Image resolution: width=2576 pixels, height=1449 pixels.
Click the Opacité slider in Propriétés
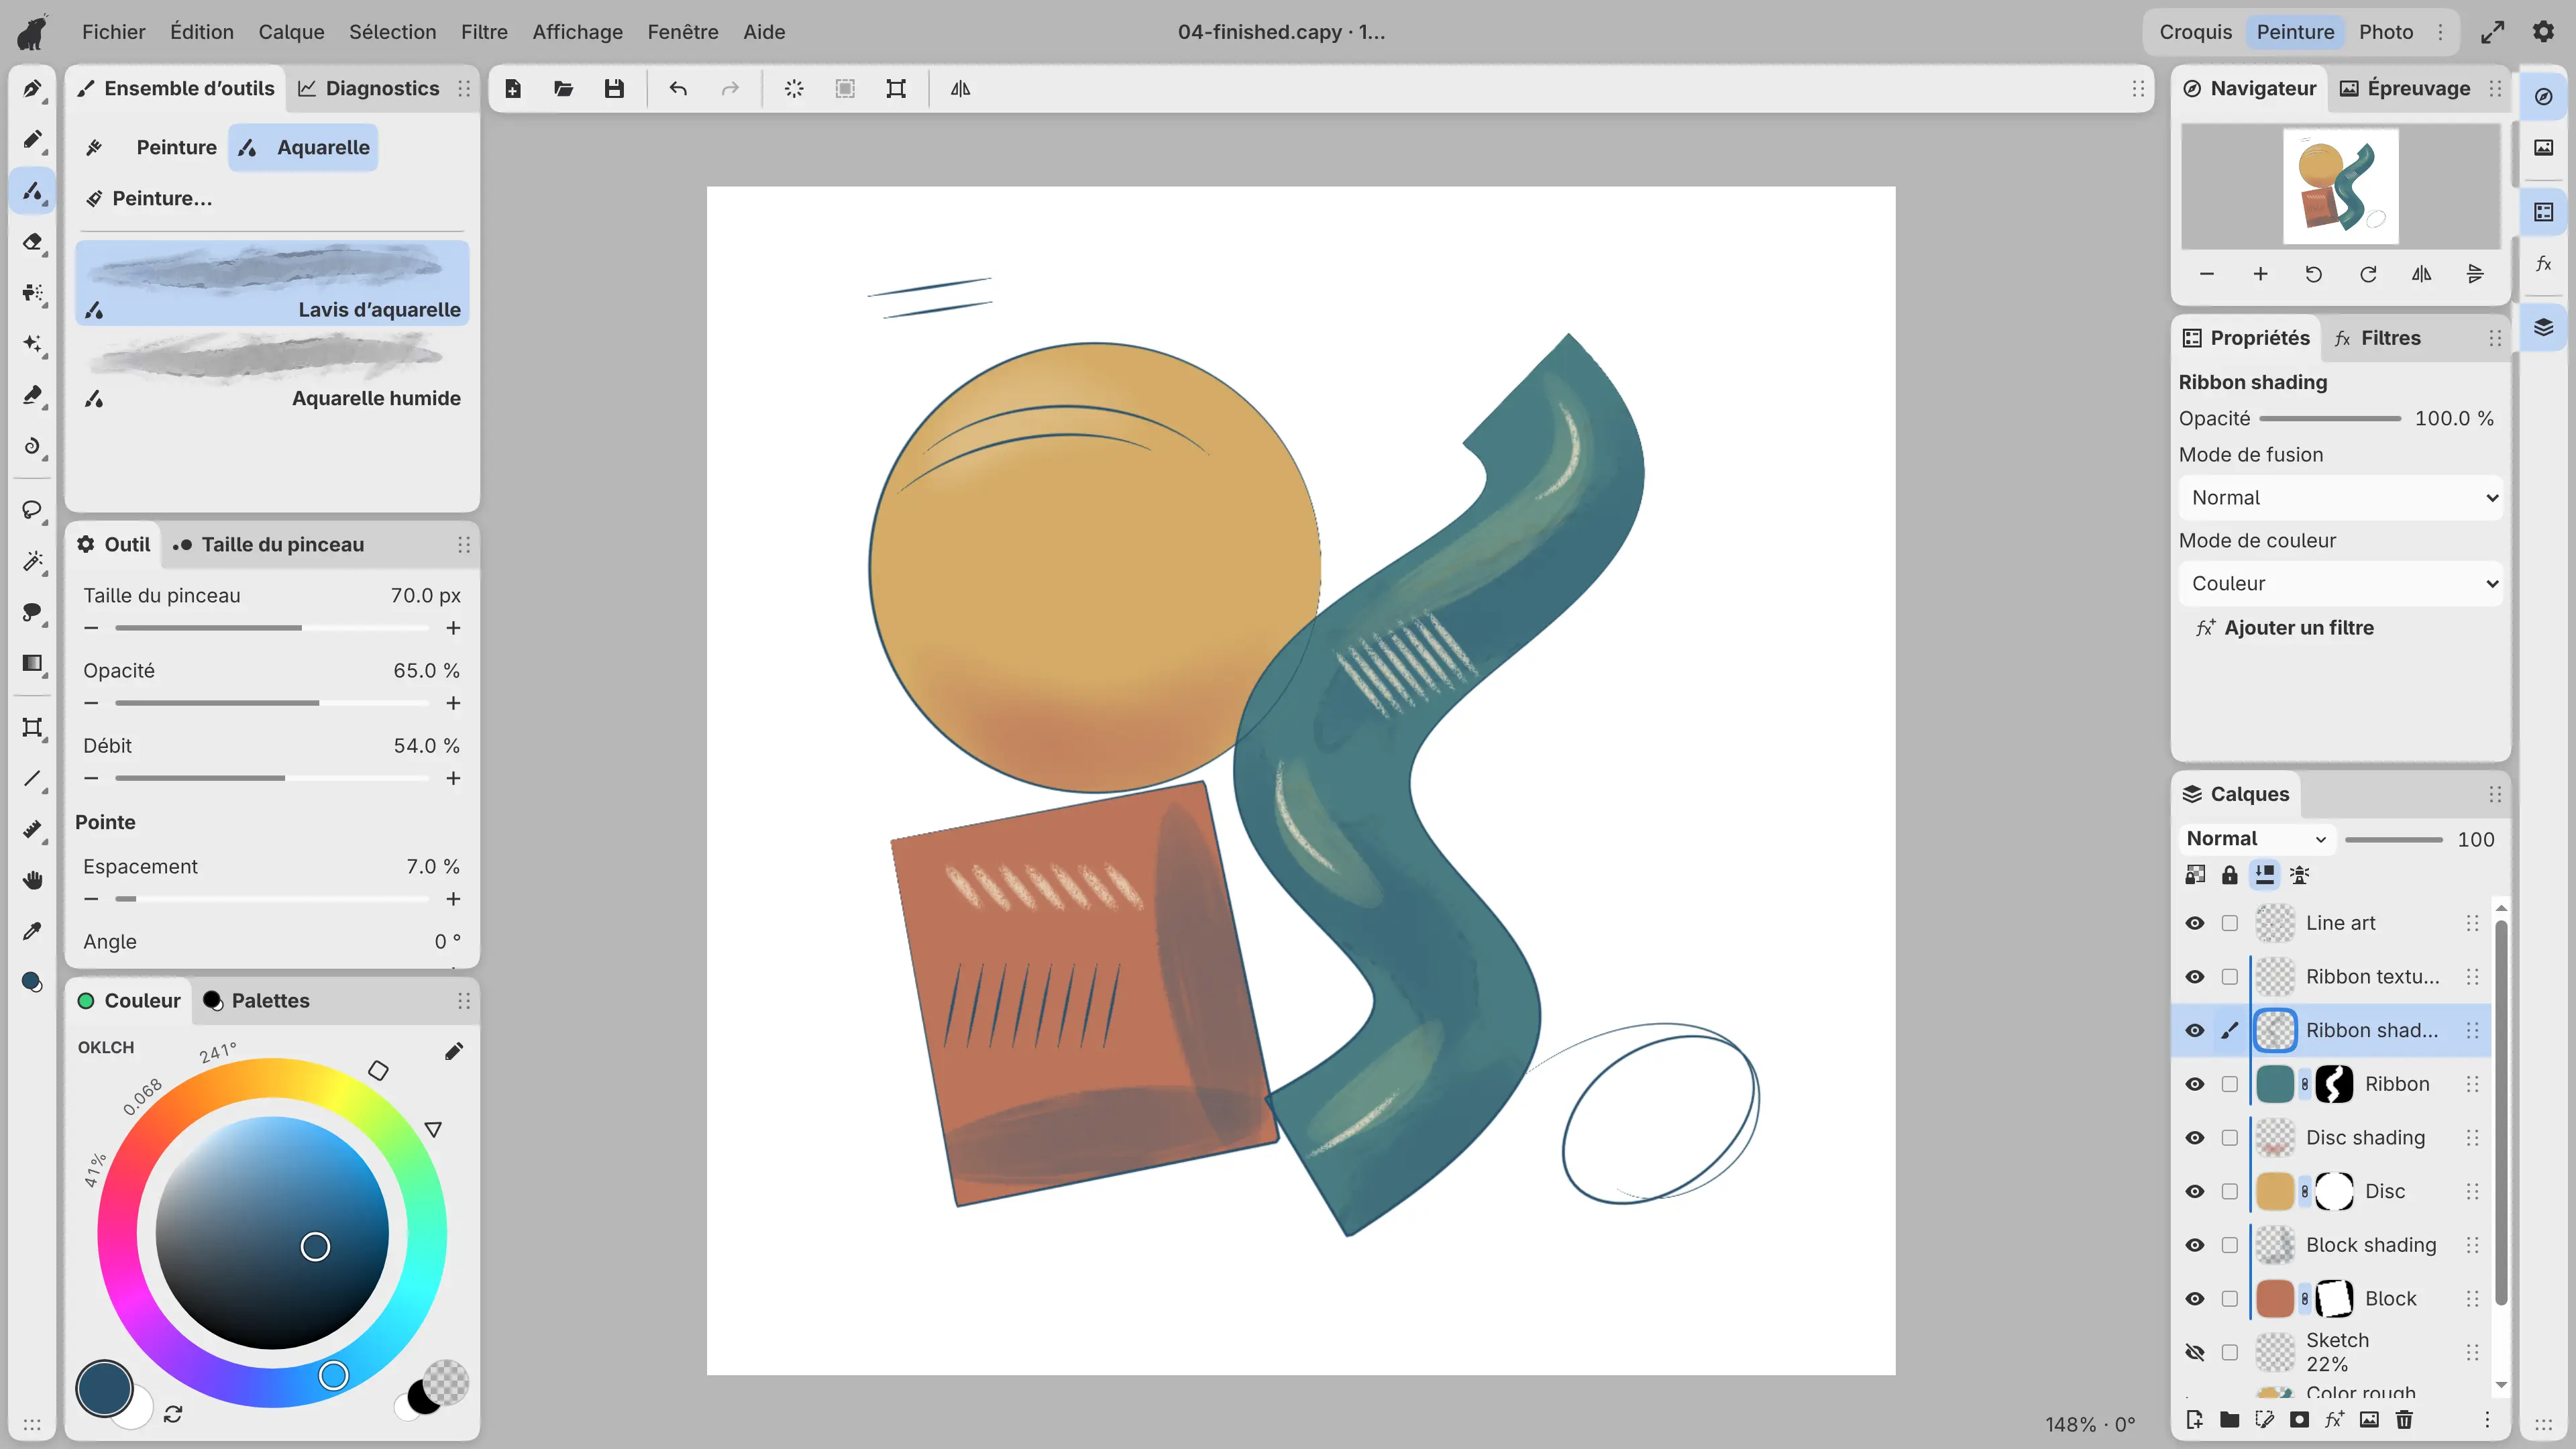pos(2329,419)
